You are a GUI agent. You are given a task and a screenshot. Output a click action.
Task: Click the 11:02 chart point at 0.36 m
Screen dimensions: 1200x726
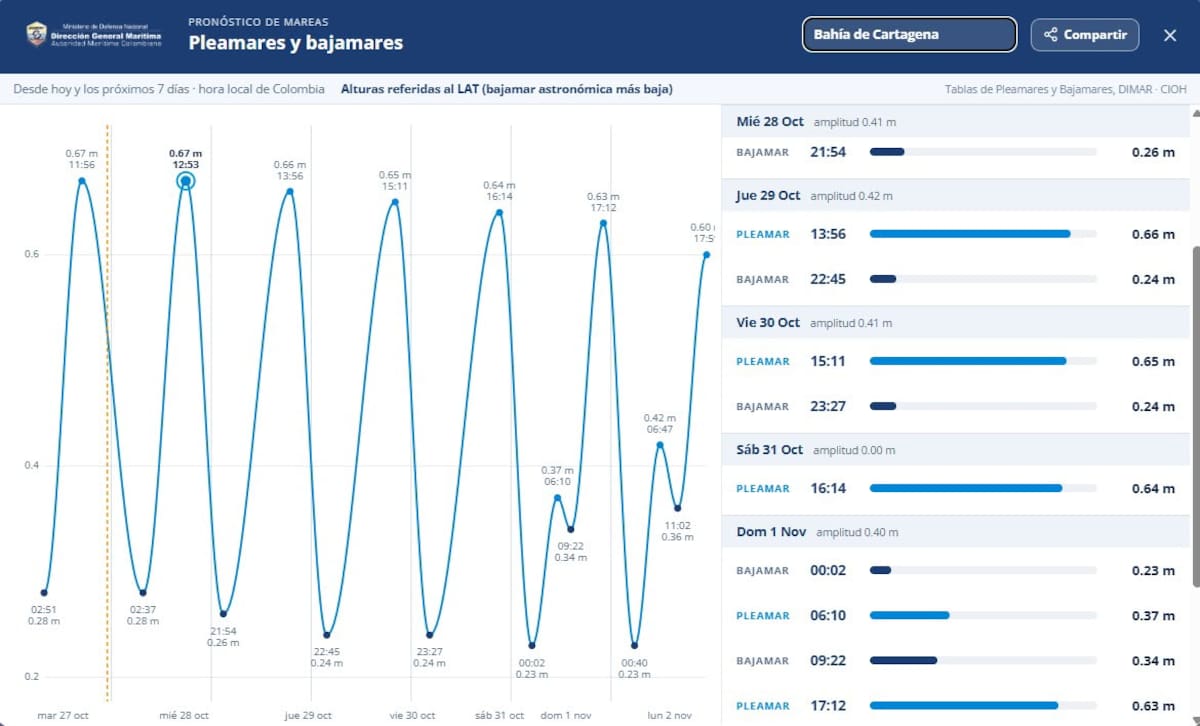678,508
